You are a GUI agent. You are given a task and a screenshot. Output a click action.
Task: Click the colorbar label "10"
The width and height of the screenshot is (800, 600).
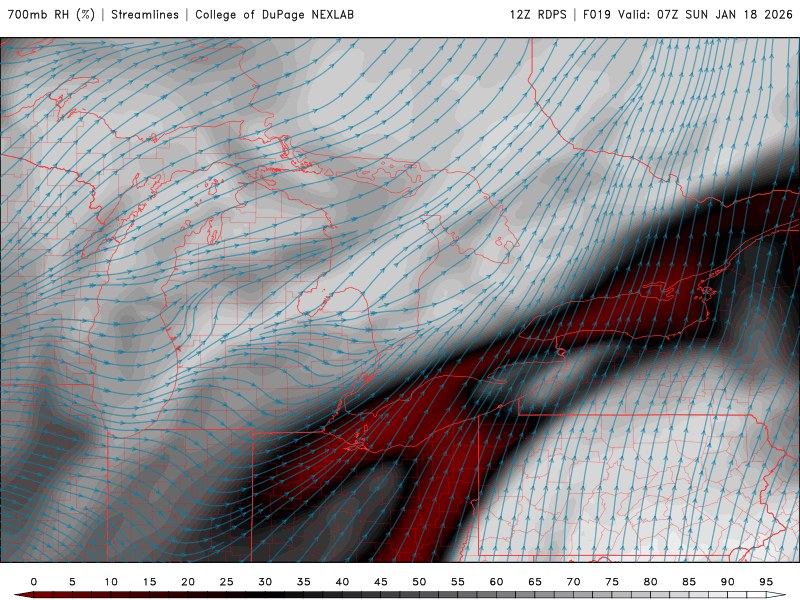111,582
